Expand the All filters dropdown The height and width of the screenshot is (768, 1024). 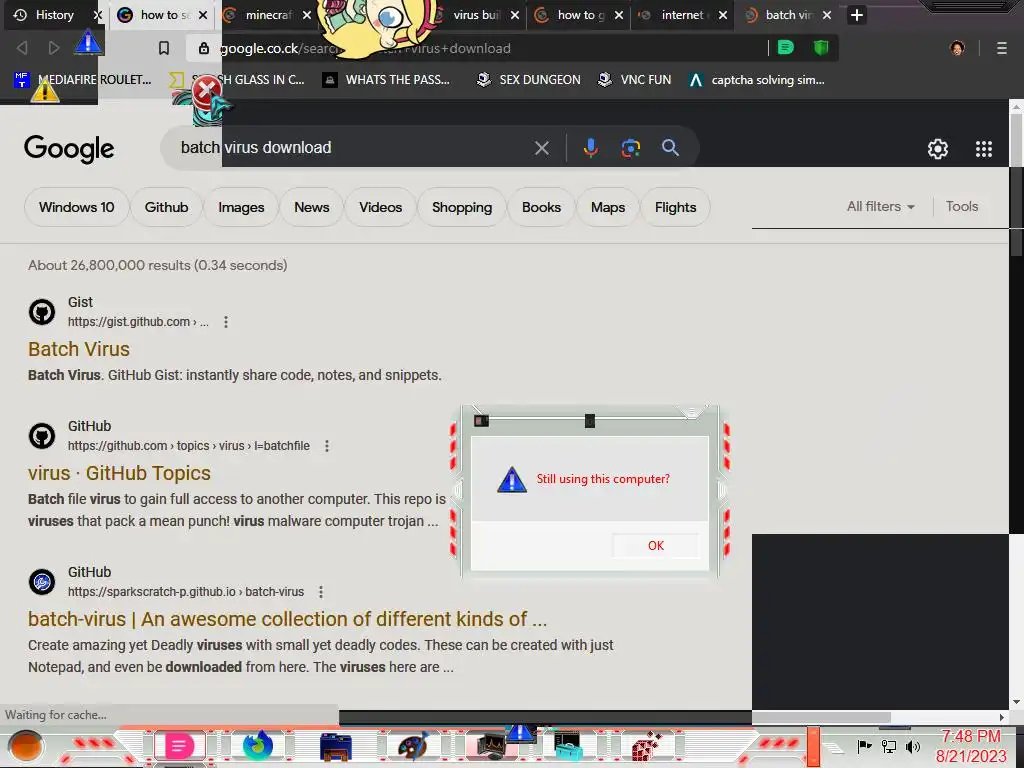point(880,206)
